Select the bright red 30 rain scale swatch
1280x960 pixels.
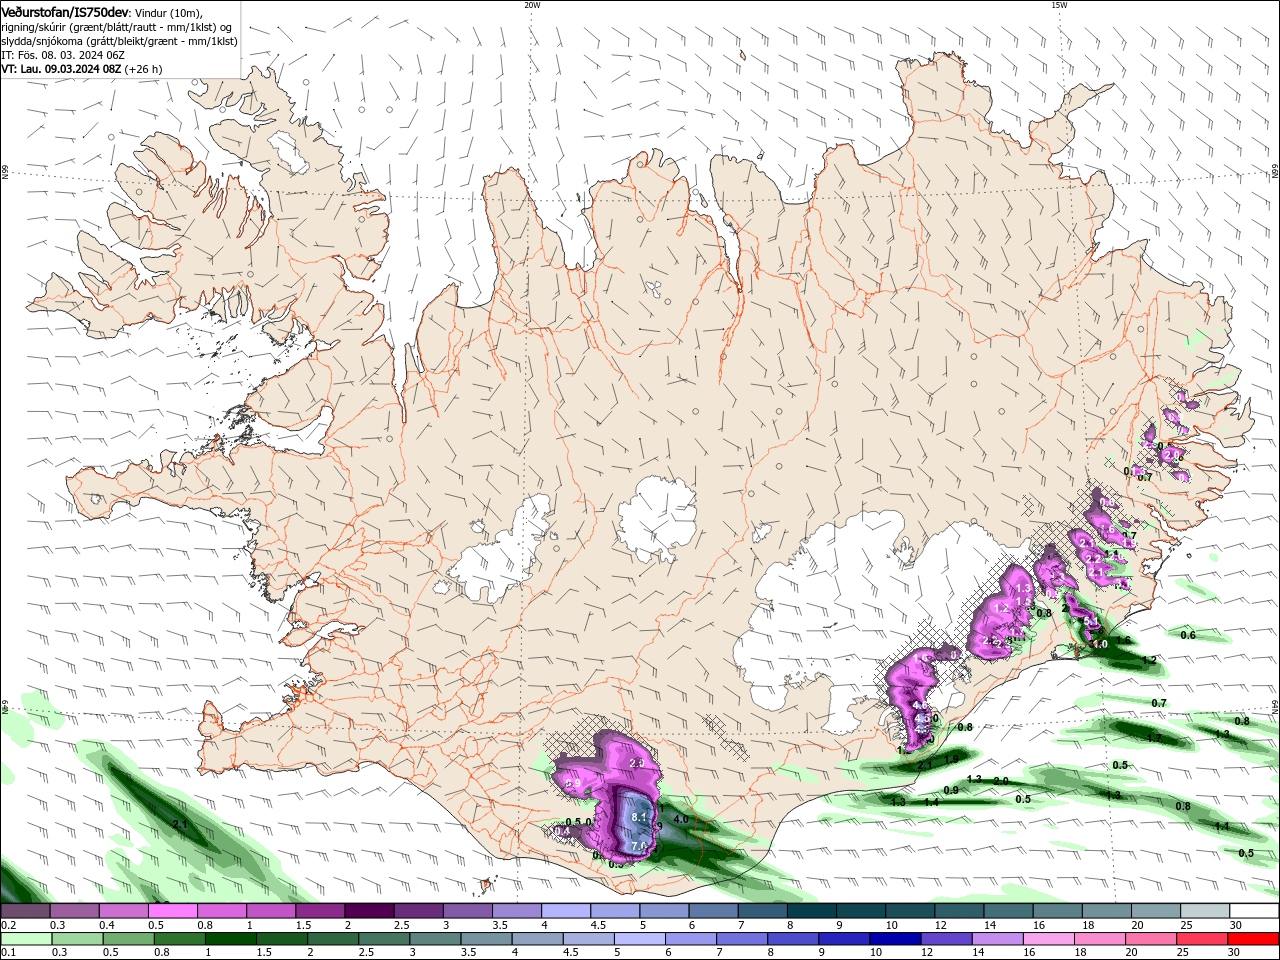coord(1254,939)
